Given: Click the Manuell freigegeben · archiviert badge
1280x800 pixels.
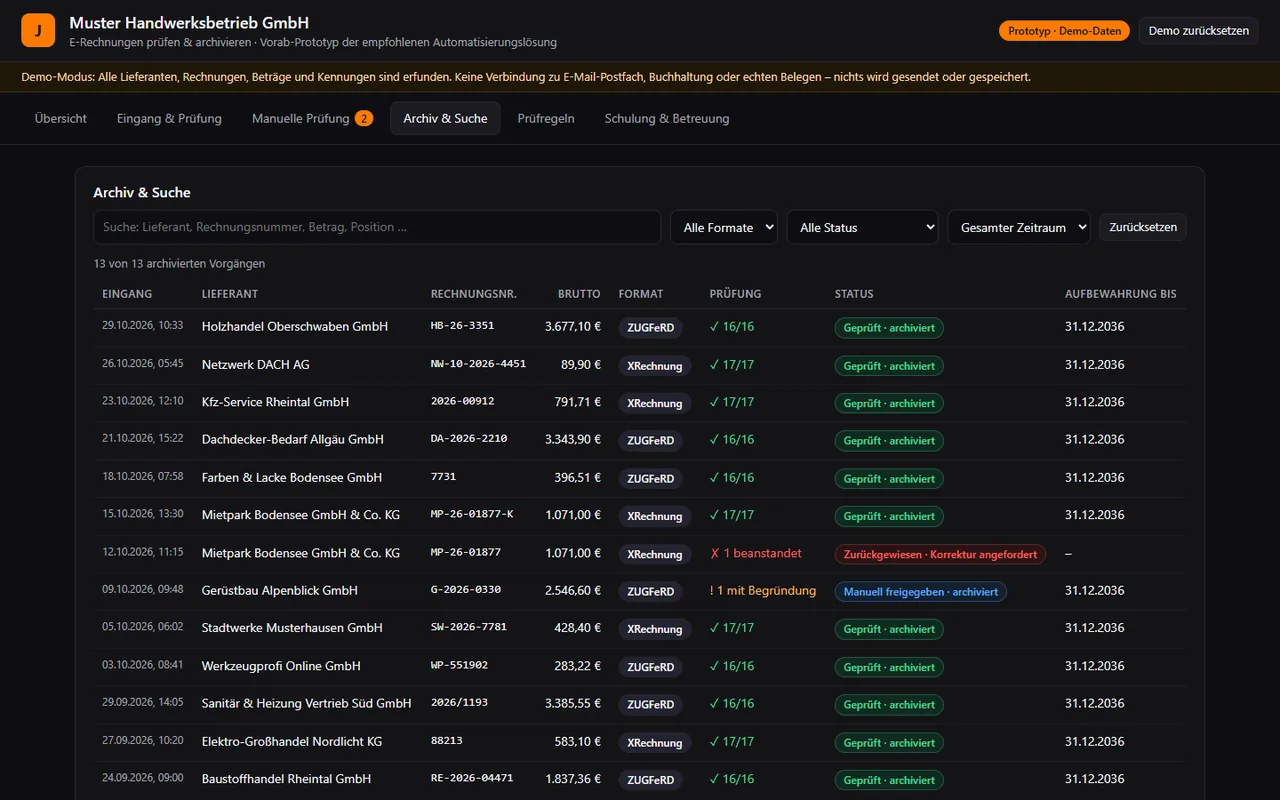Looking at the screenshot, I should 921,592.
